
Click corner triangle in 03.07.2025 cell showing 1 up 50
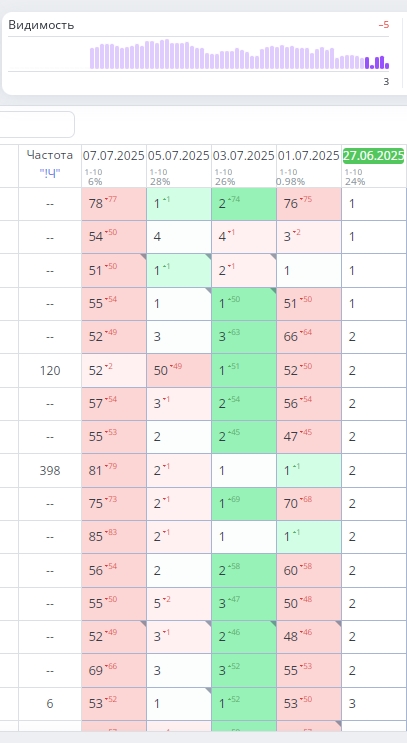(x=273, y=290)
